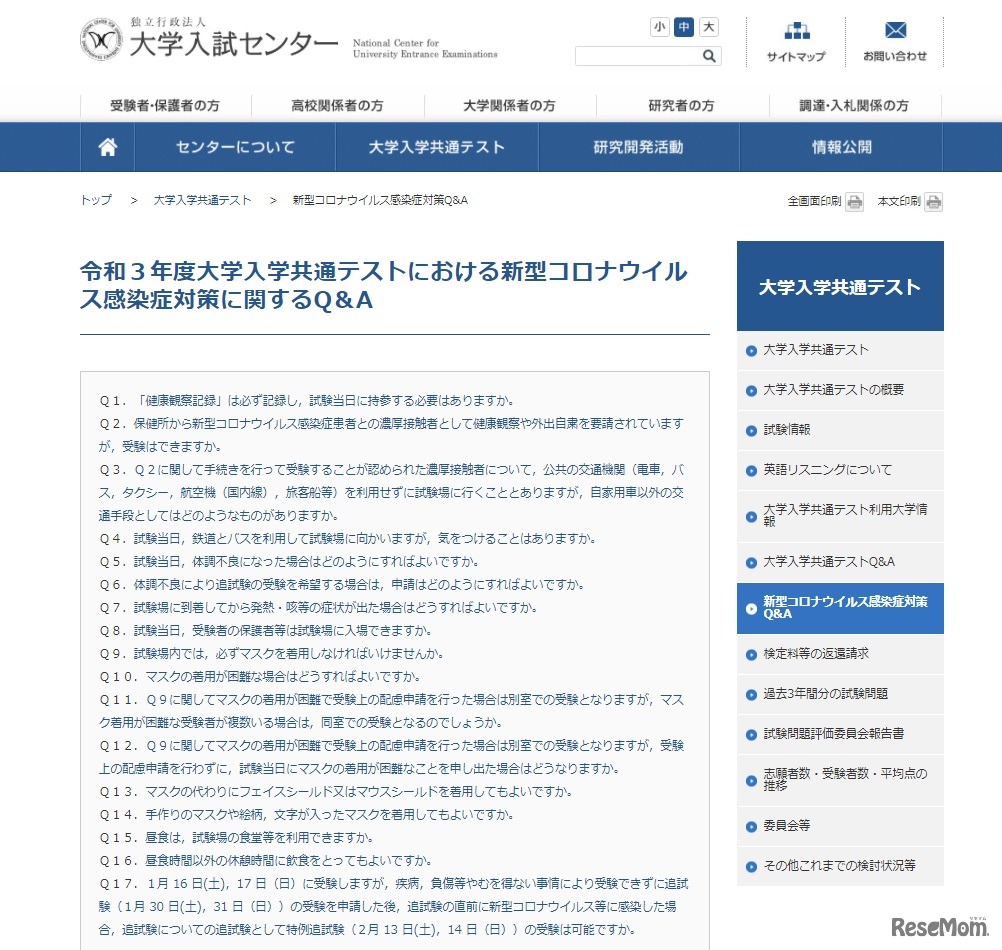Open 情報公開 menu
This screenshot has height=950, width=1002.
pos(841,147)
